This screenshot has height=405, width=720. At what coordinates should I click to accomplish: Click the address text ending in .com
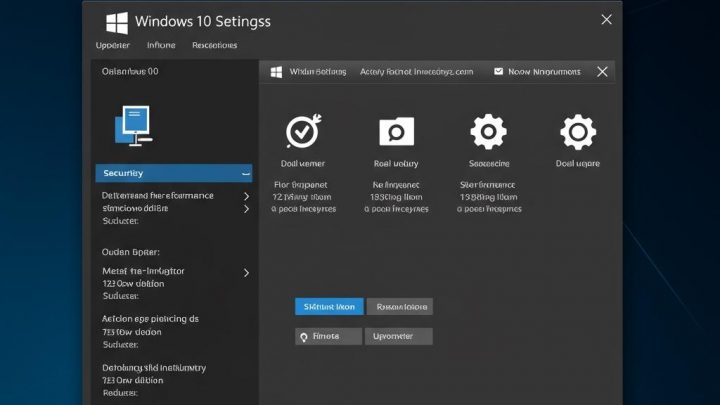click(416, 72)
